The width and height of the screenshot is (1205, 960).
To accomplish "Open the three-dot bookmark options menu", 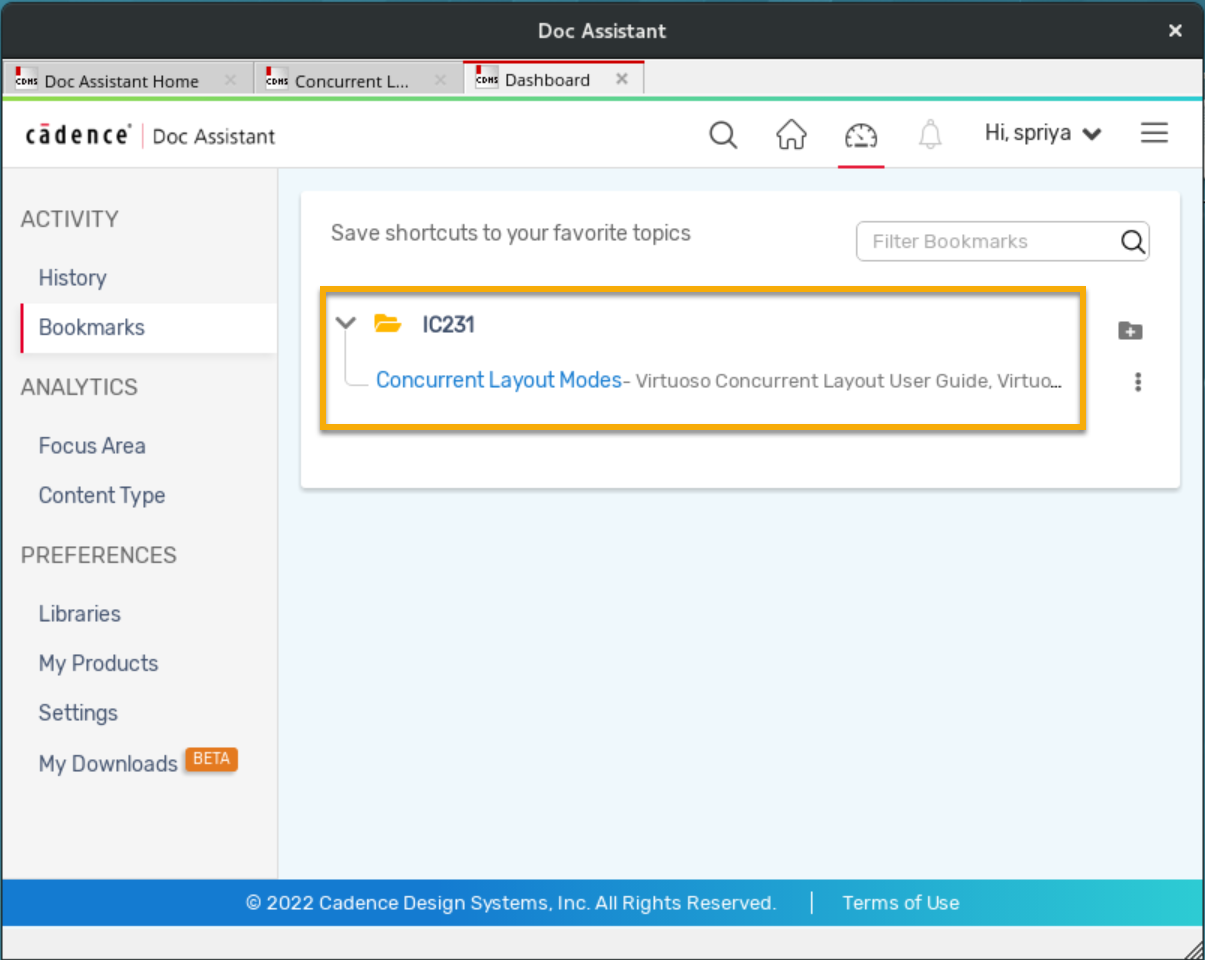I will coord(1138,381).
